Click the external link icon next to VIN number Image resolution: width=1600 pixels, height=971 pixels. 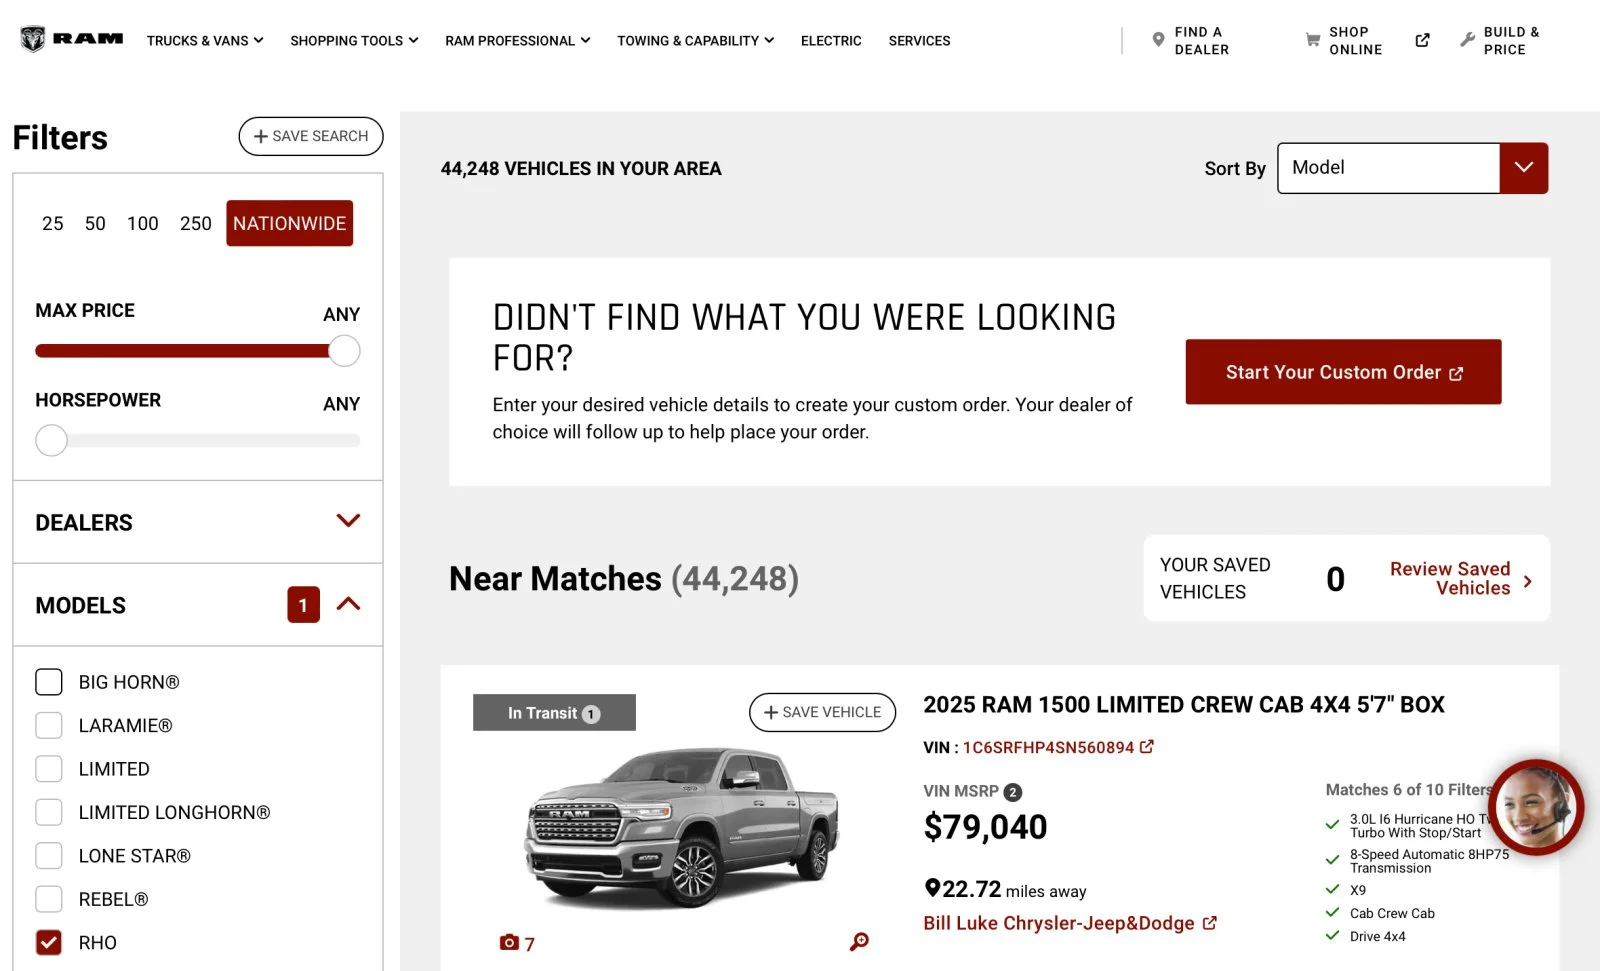[1147, 747]
